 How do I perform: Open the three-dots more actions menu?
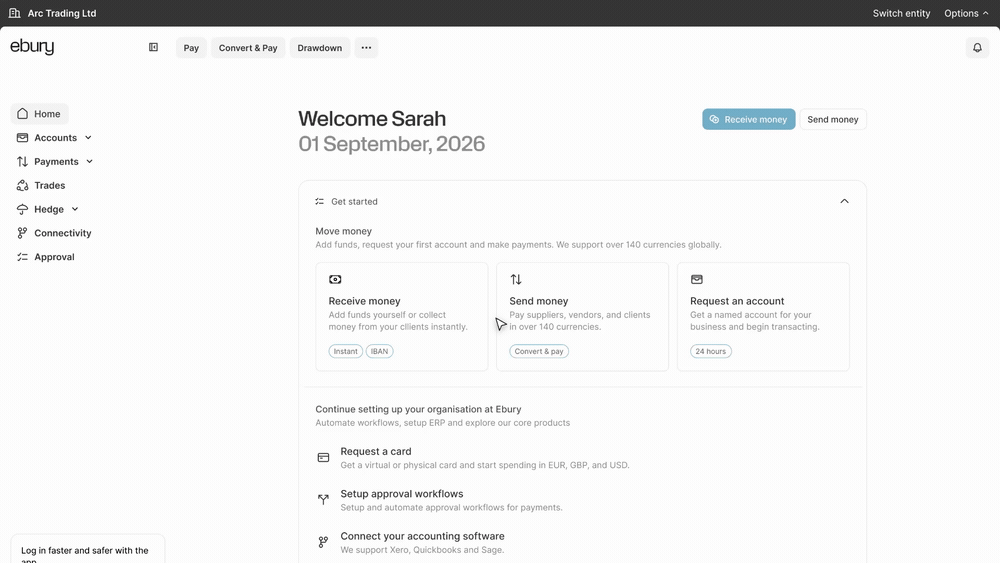click(366, 48)
